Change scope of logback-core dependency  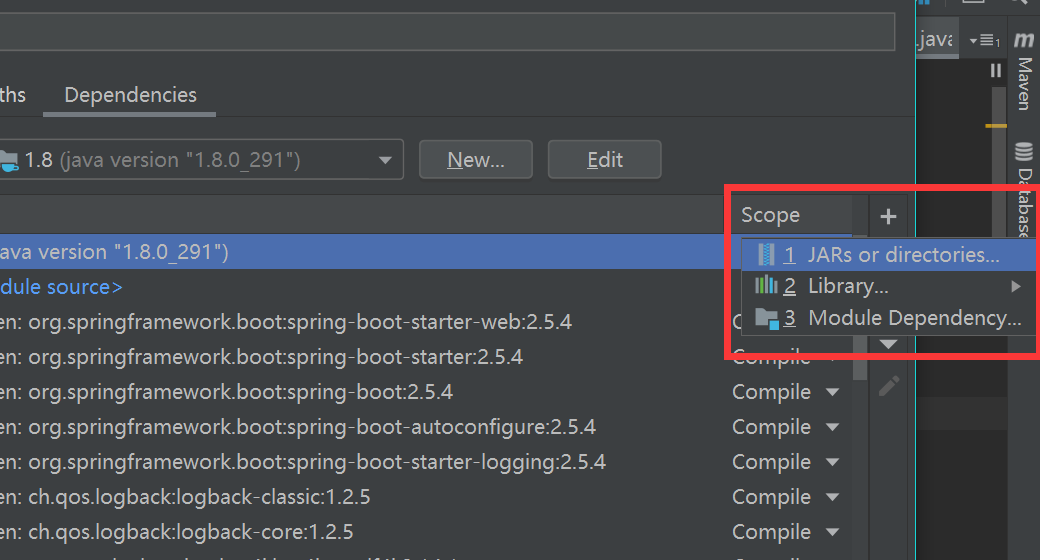tap(787, 532)
